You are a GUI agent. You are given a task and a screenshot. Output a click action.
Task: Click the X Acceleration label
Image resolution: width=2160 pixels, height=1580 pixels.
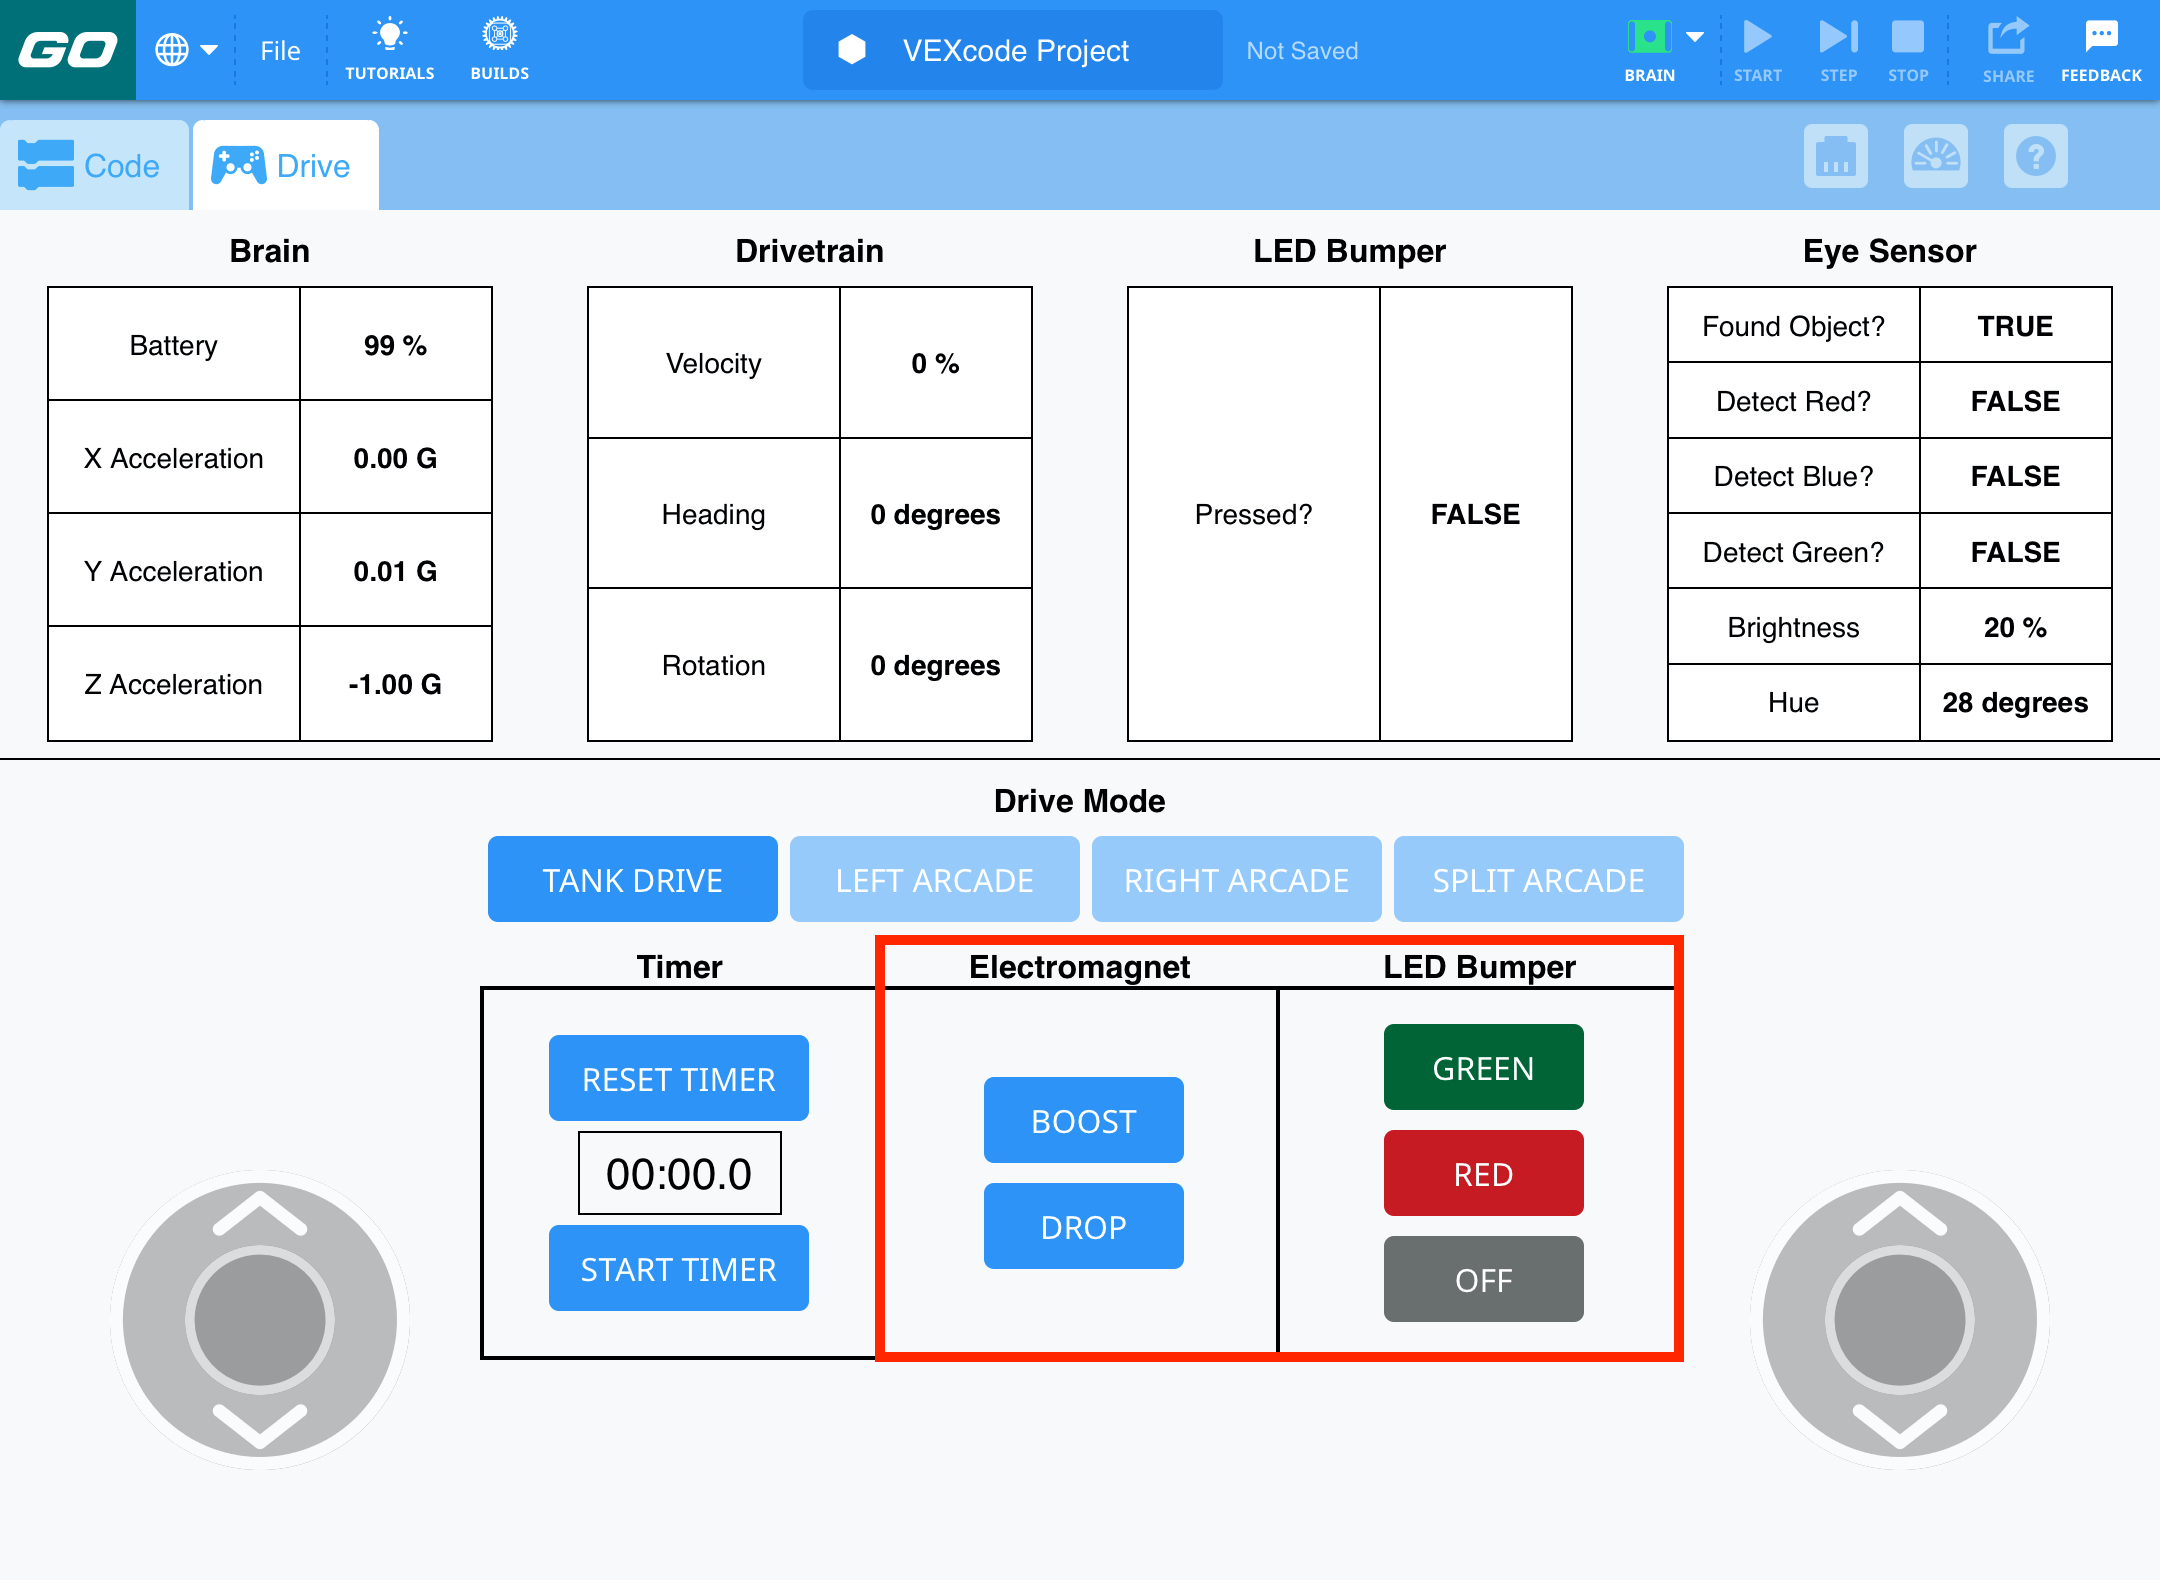tap(173, 458)
